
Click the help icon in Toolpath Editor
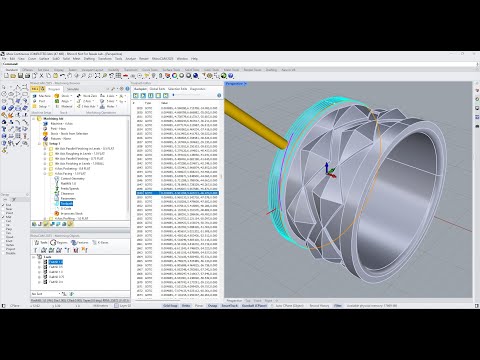point(219,96)
